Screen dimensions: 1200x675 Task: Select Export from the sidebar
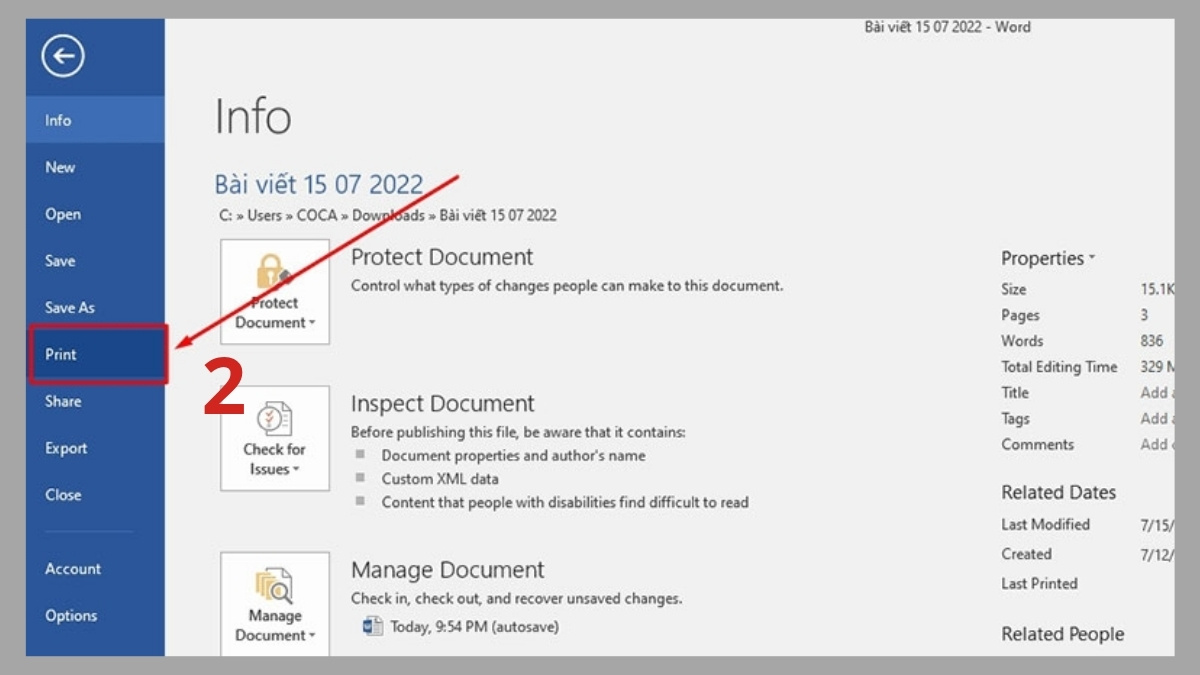[x=66, y=448]
